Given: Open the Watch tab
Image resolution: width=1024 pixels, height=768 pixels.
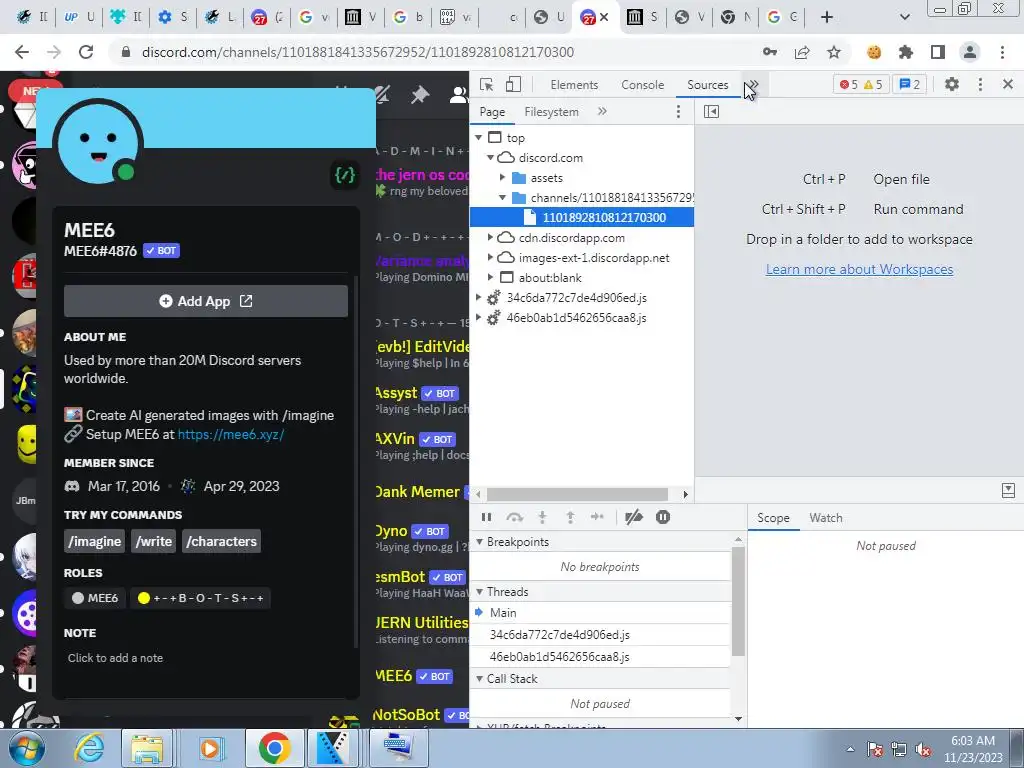Looking at the screenshot, I should click(x=825, y=518).
